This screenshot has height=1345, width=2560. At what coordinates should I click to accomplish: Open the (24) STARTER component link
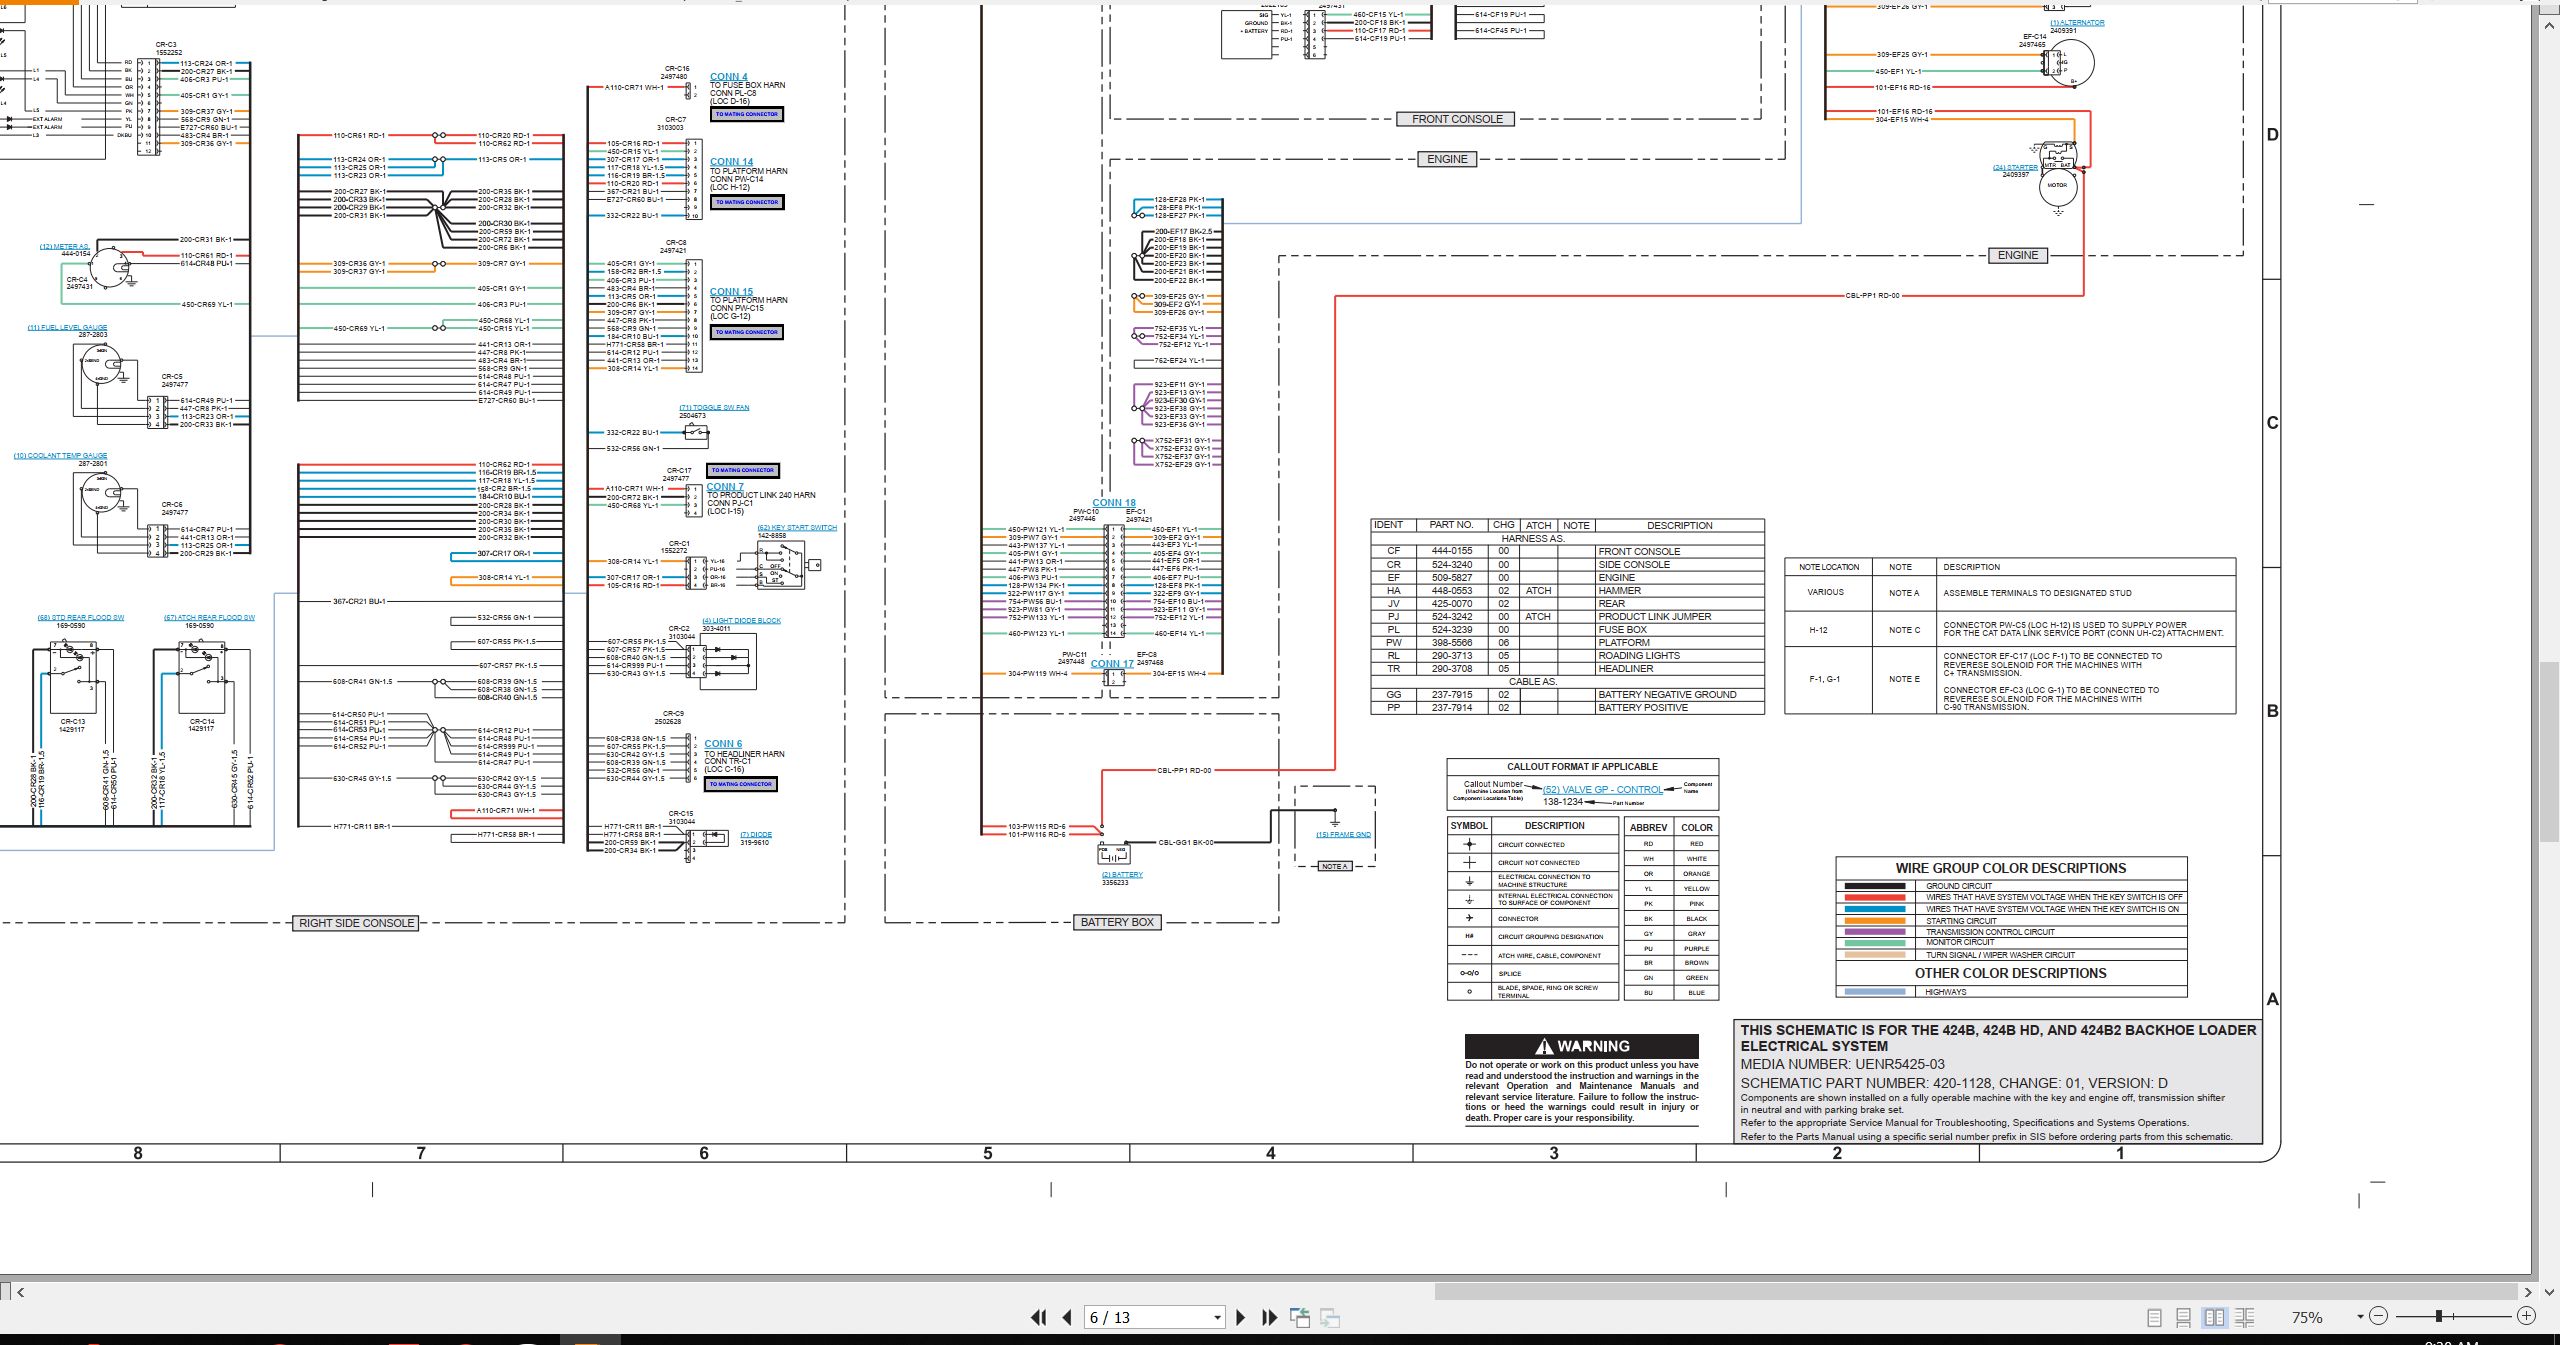(x=2015, y=168)
